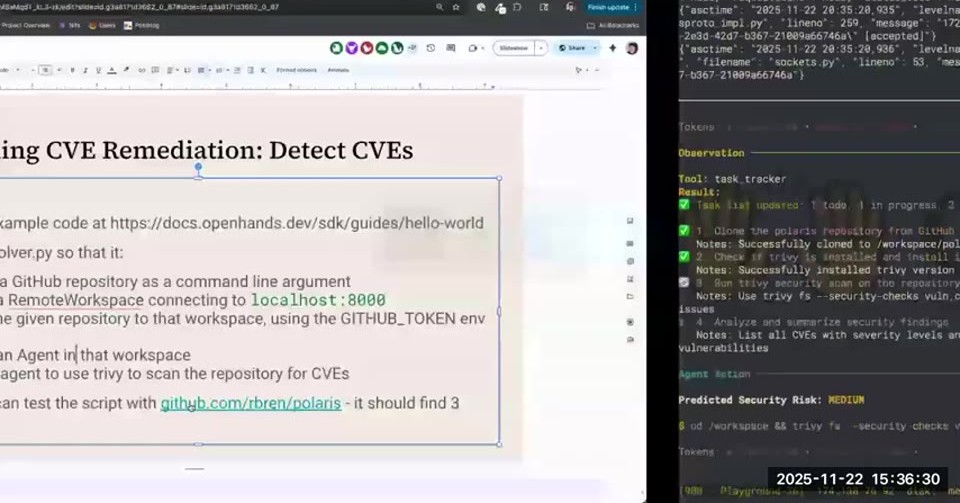Click the Share button
Viewport: 960px width, 503px height.
coord(572,48)
